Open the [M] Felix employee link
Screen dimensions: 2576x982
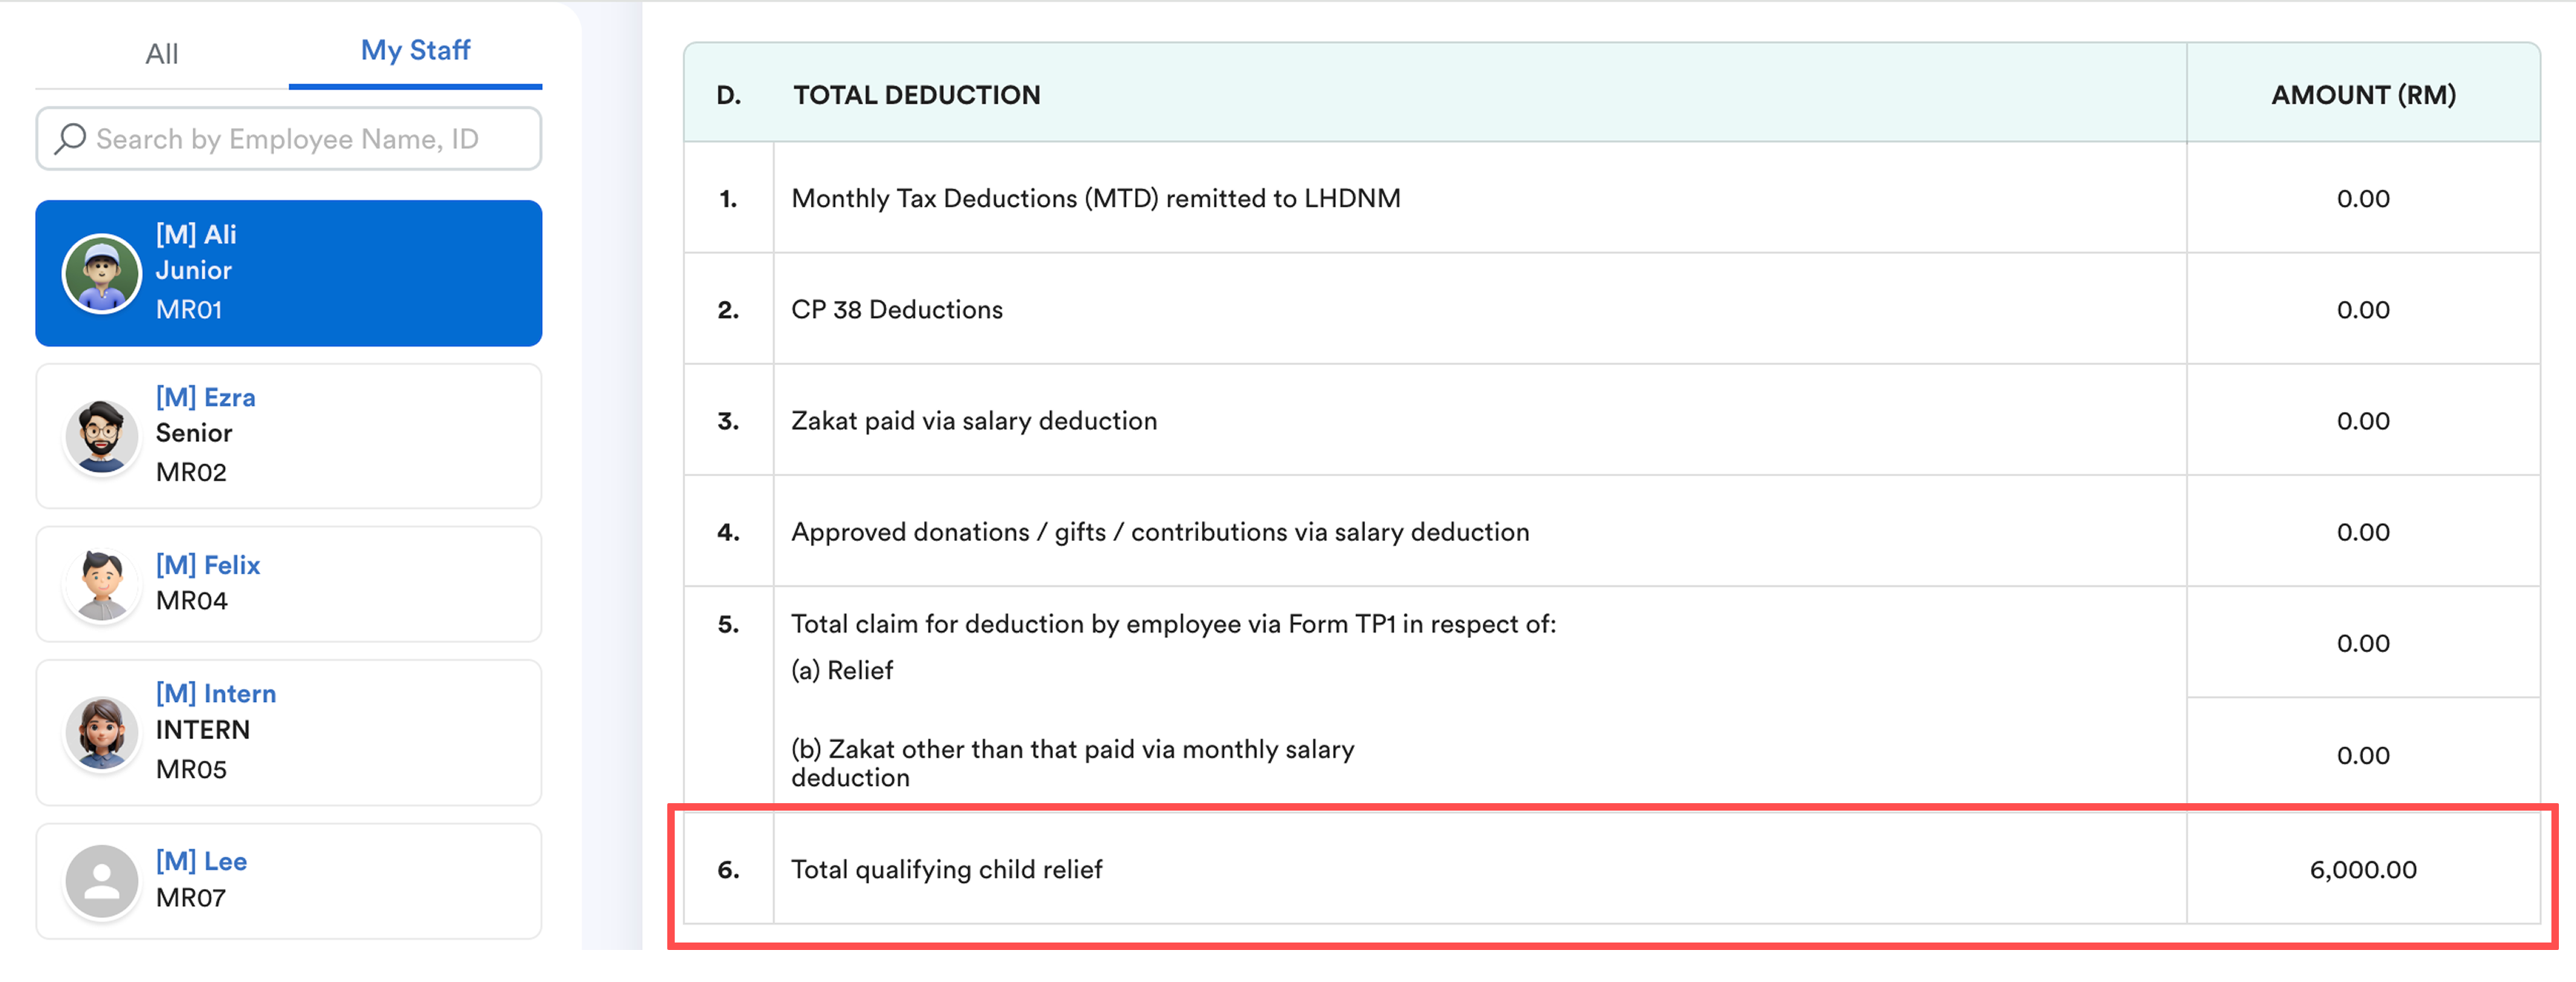click(x=207, y=565)
